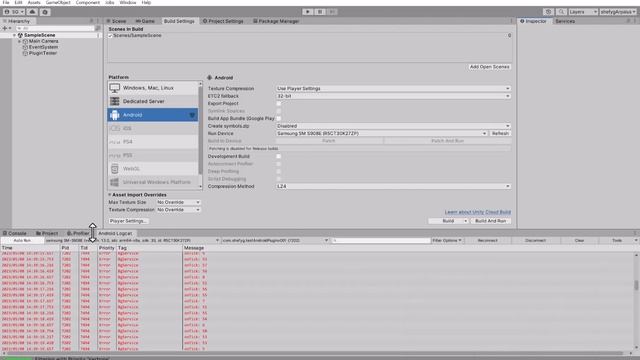
Task: Select the PS4 platform
Action: tap(153, 142)
